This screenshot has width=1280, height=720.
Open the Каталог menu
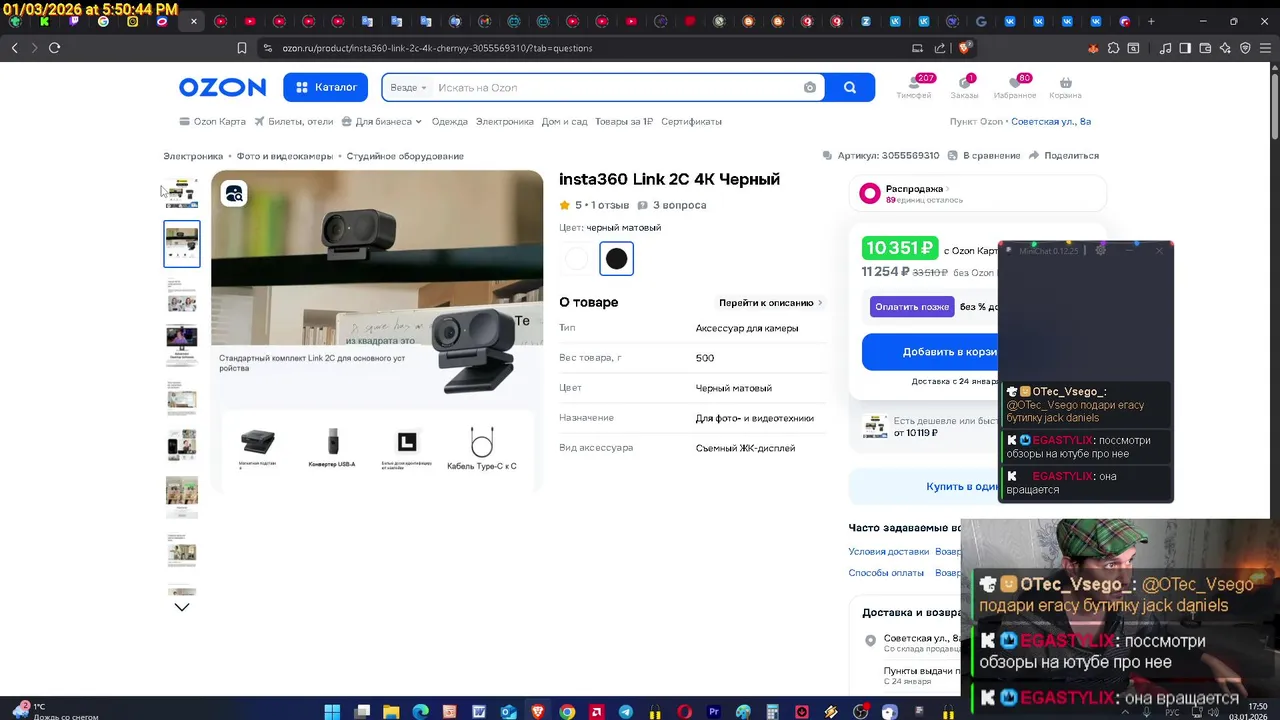point(326,87)
